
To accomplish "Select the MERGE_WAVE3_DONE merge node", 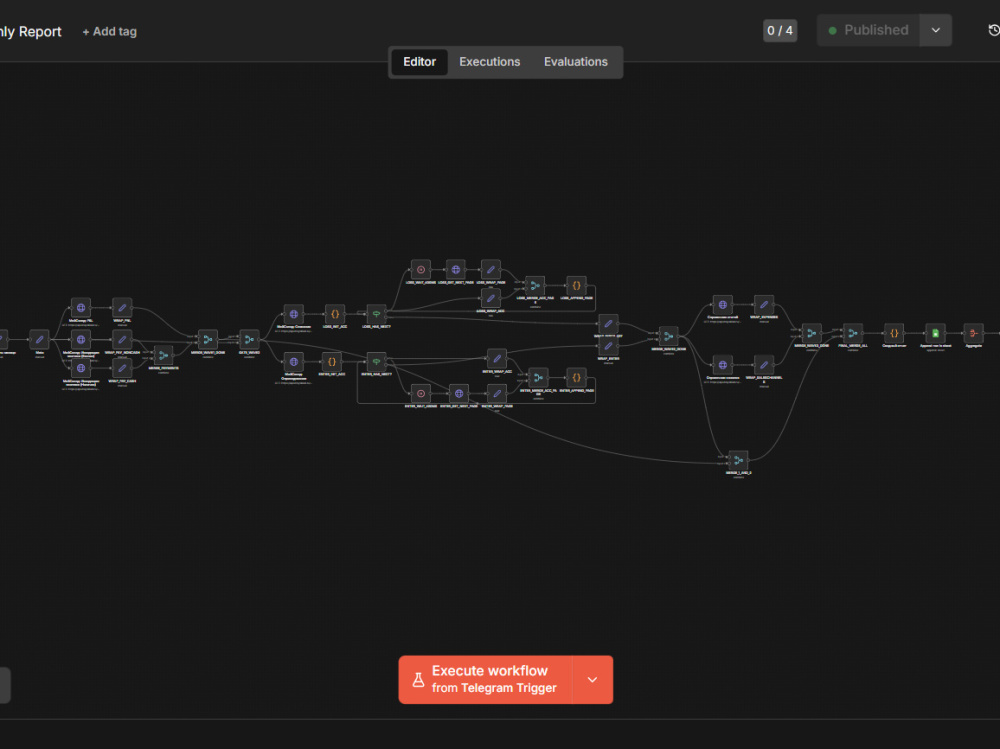I will [x=811, y=333].
